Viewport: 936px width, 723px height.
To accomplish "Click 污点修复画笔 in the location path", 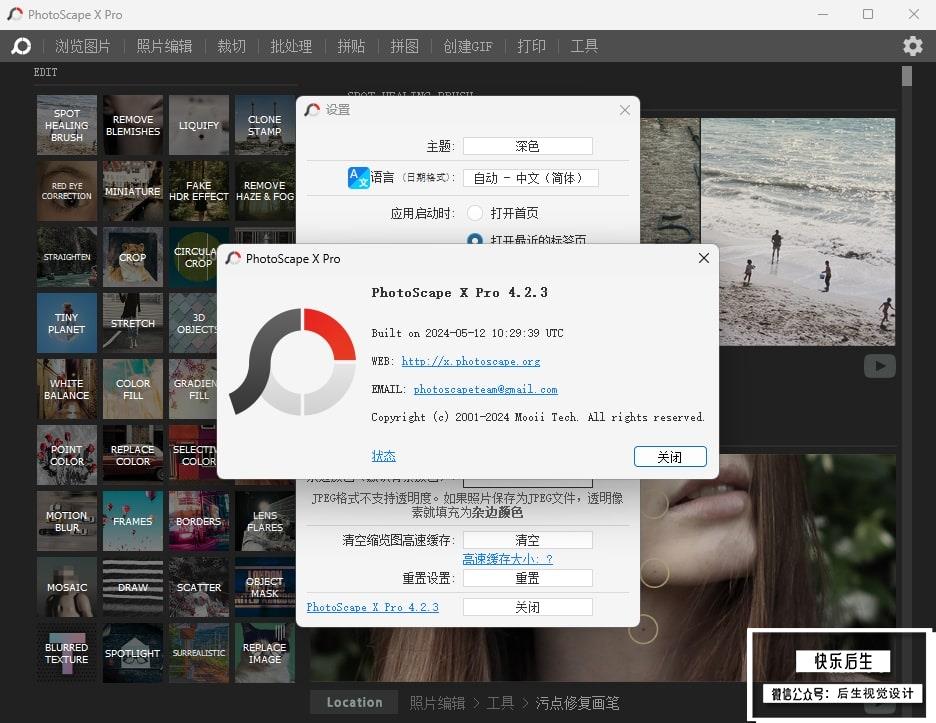I will point(577,703).
